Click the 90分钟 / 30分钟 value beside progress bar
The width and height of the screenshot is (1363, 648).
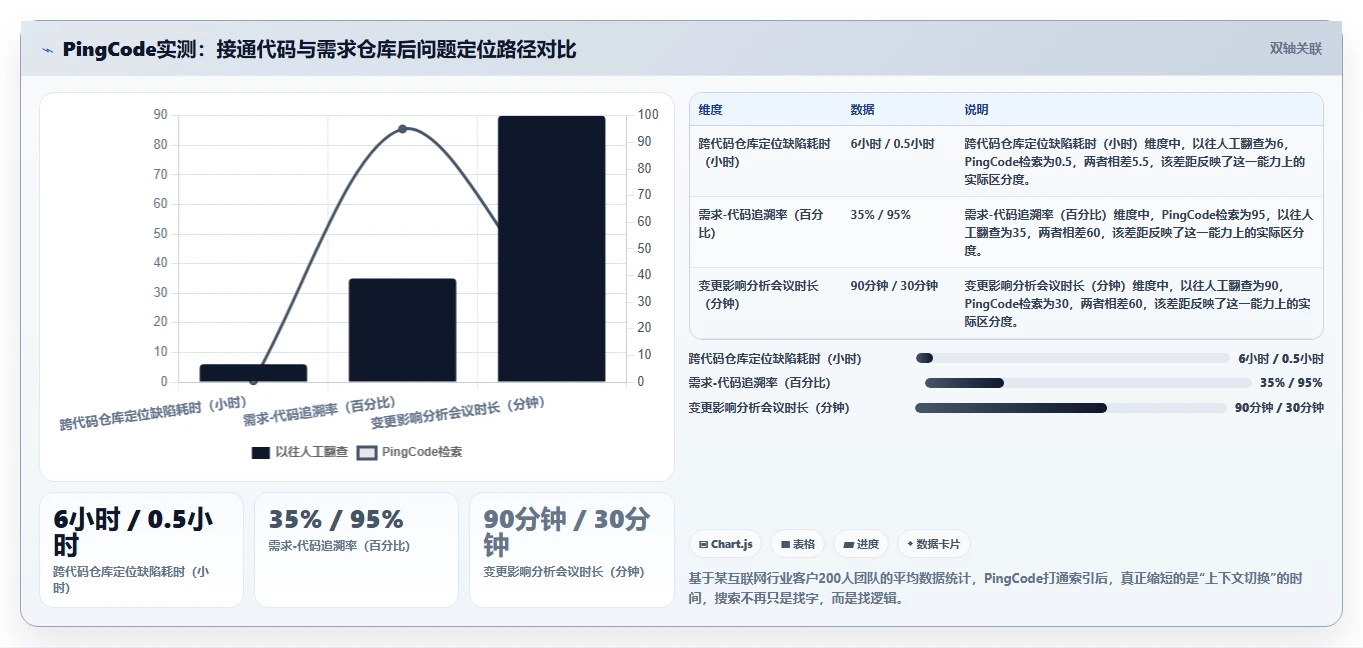click(1279, 408)
